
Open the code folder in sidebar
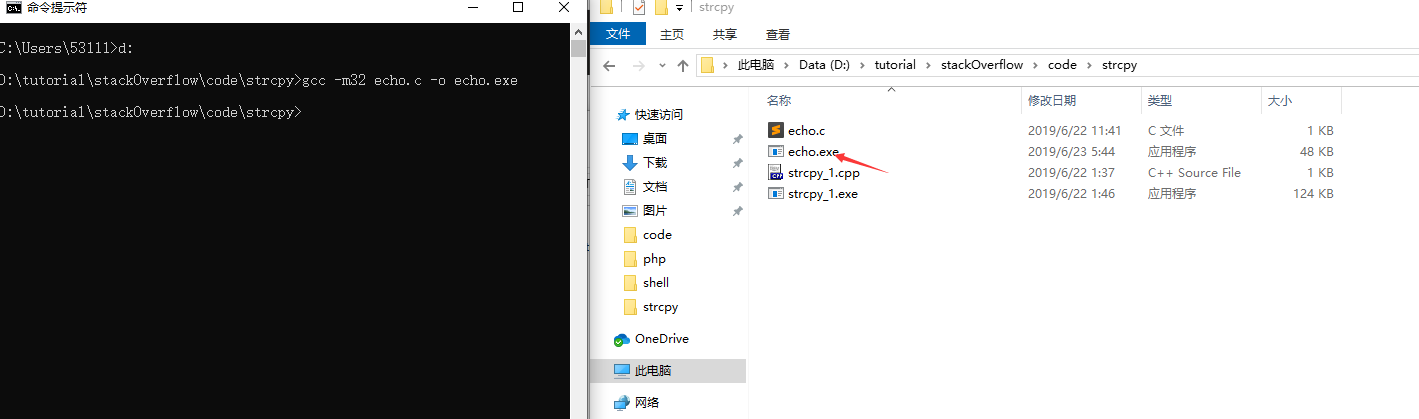click(x=657, y=234)
